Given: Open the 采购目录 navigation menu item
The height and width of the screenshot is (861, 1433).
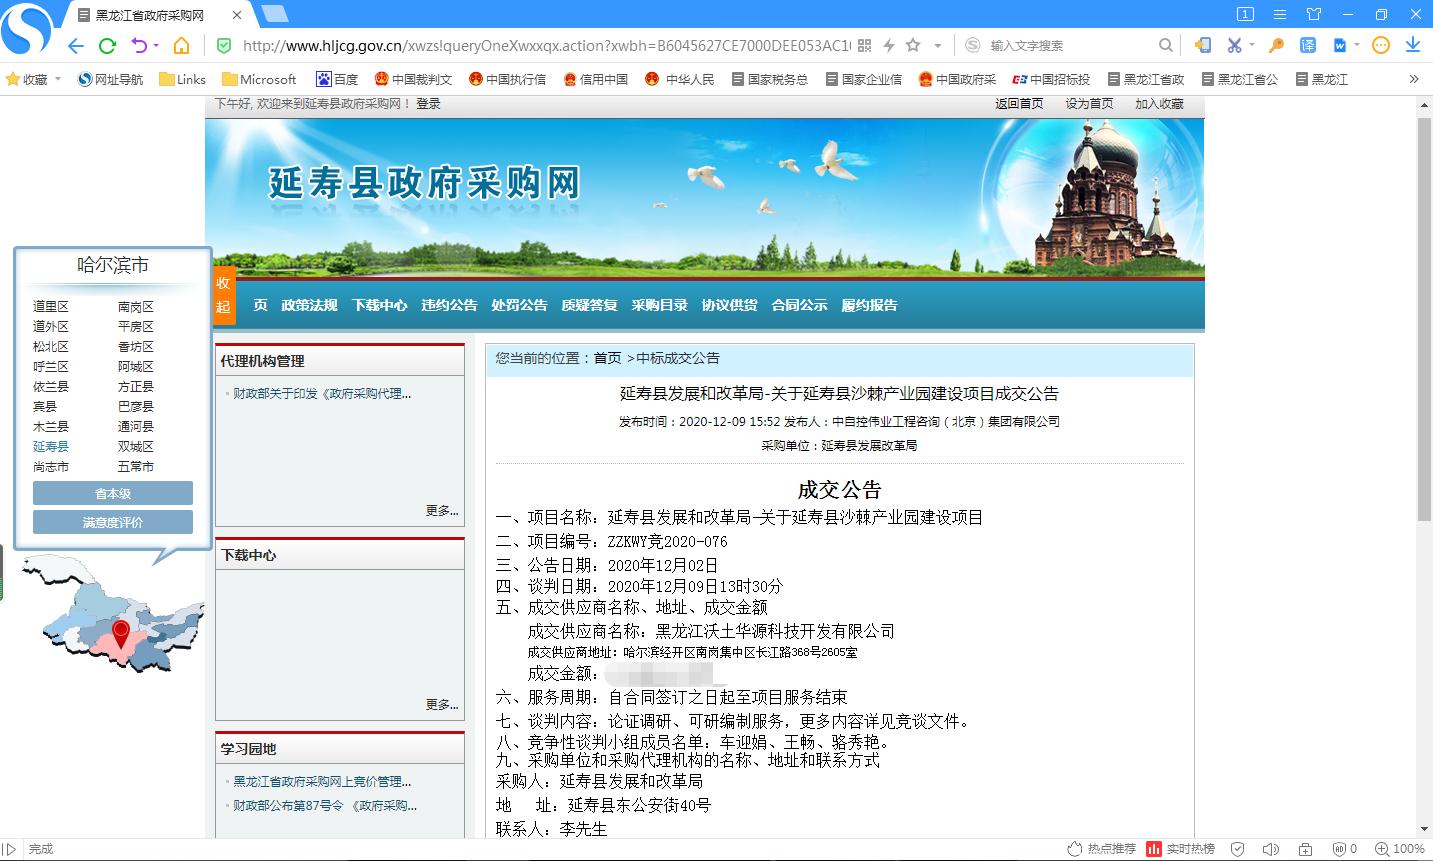Looking at the screenshot, I should 659,305.
